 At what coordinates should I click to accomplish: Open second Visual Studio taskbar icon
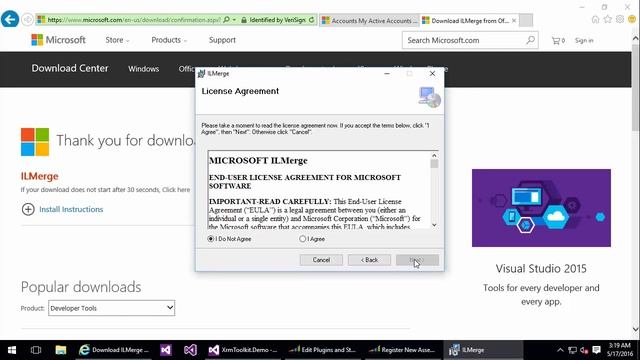[190, 350]
